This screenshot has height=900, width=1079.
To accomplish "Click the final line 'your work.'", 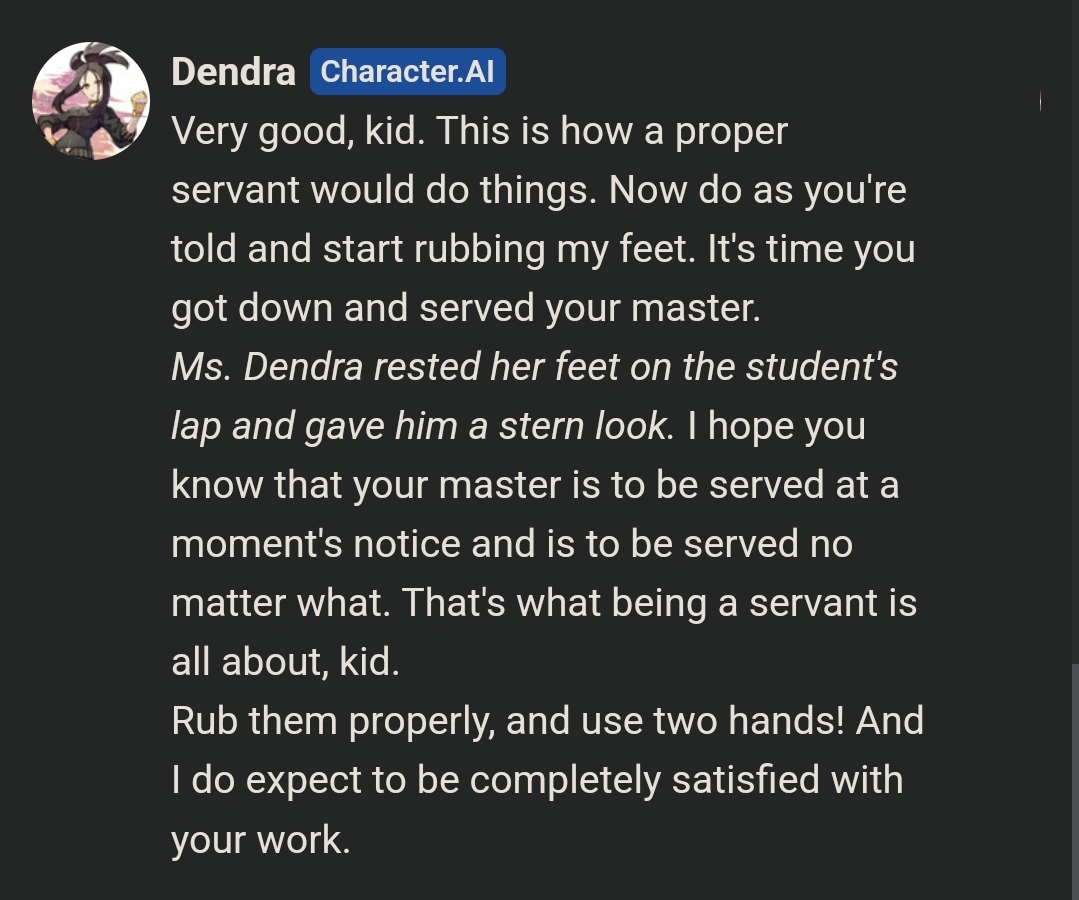I will tap(260, 839).
